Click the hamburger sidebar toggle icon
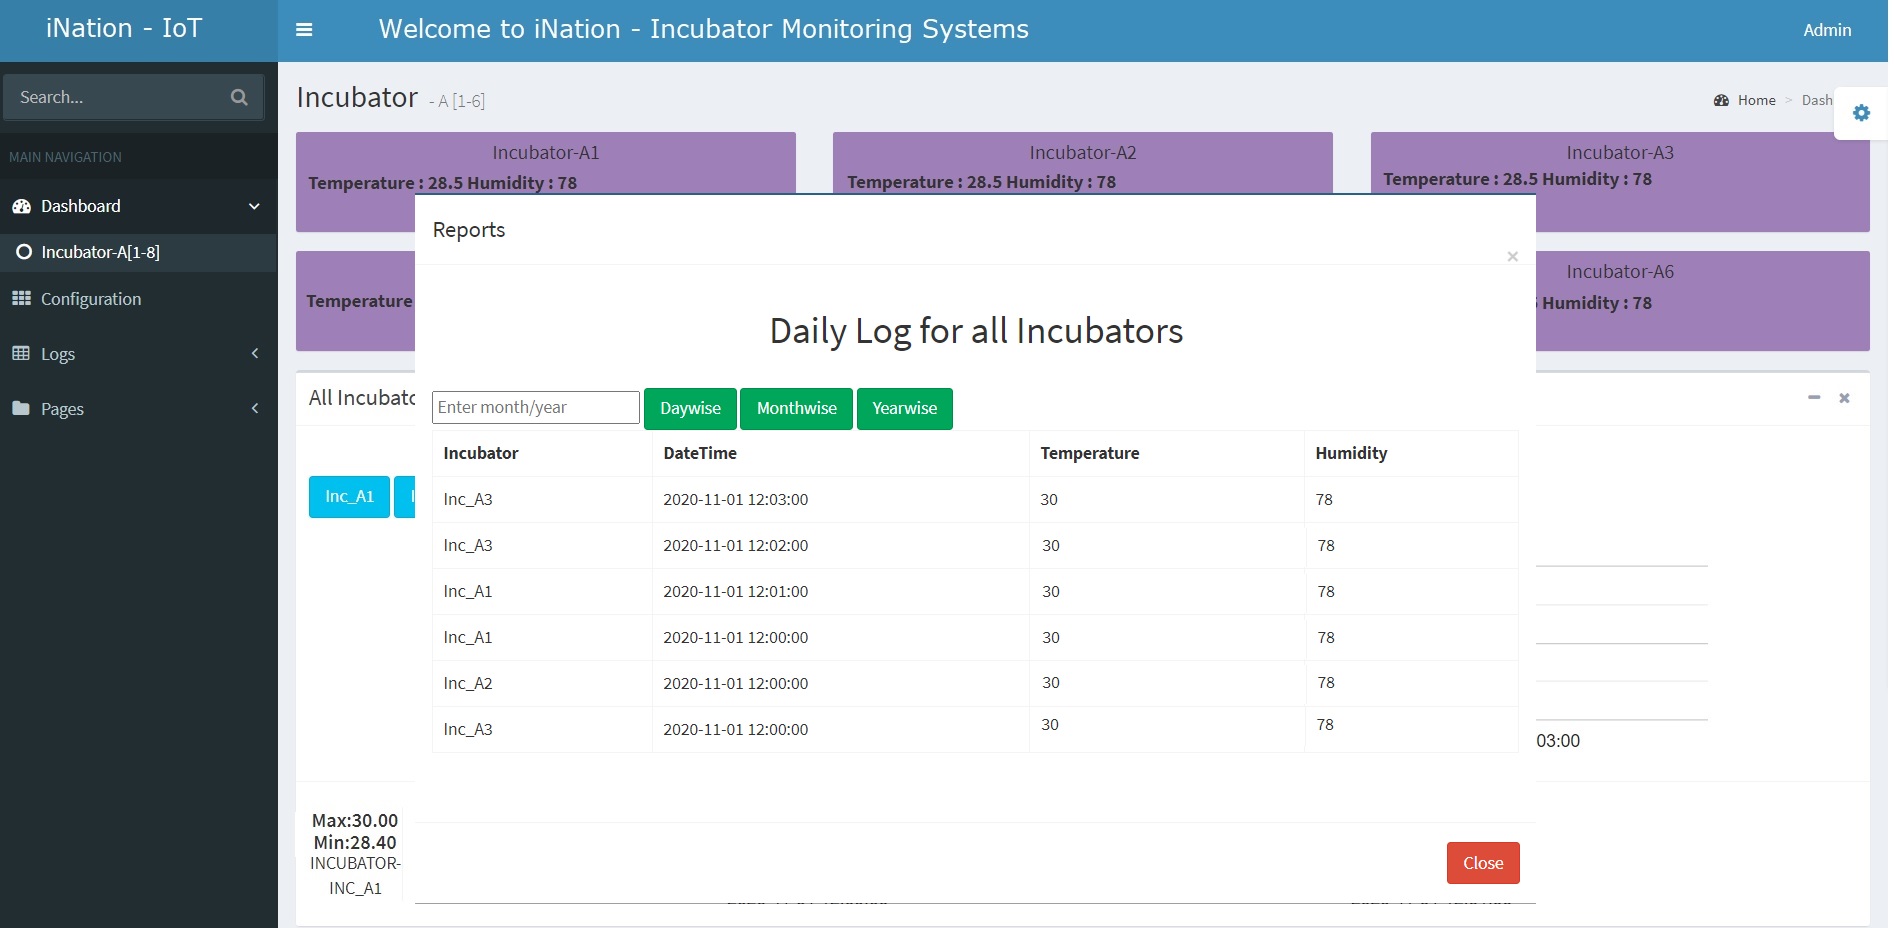Screen dimensions: 1894x928 coord(304,30)
